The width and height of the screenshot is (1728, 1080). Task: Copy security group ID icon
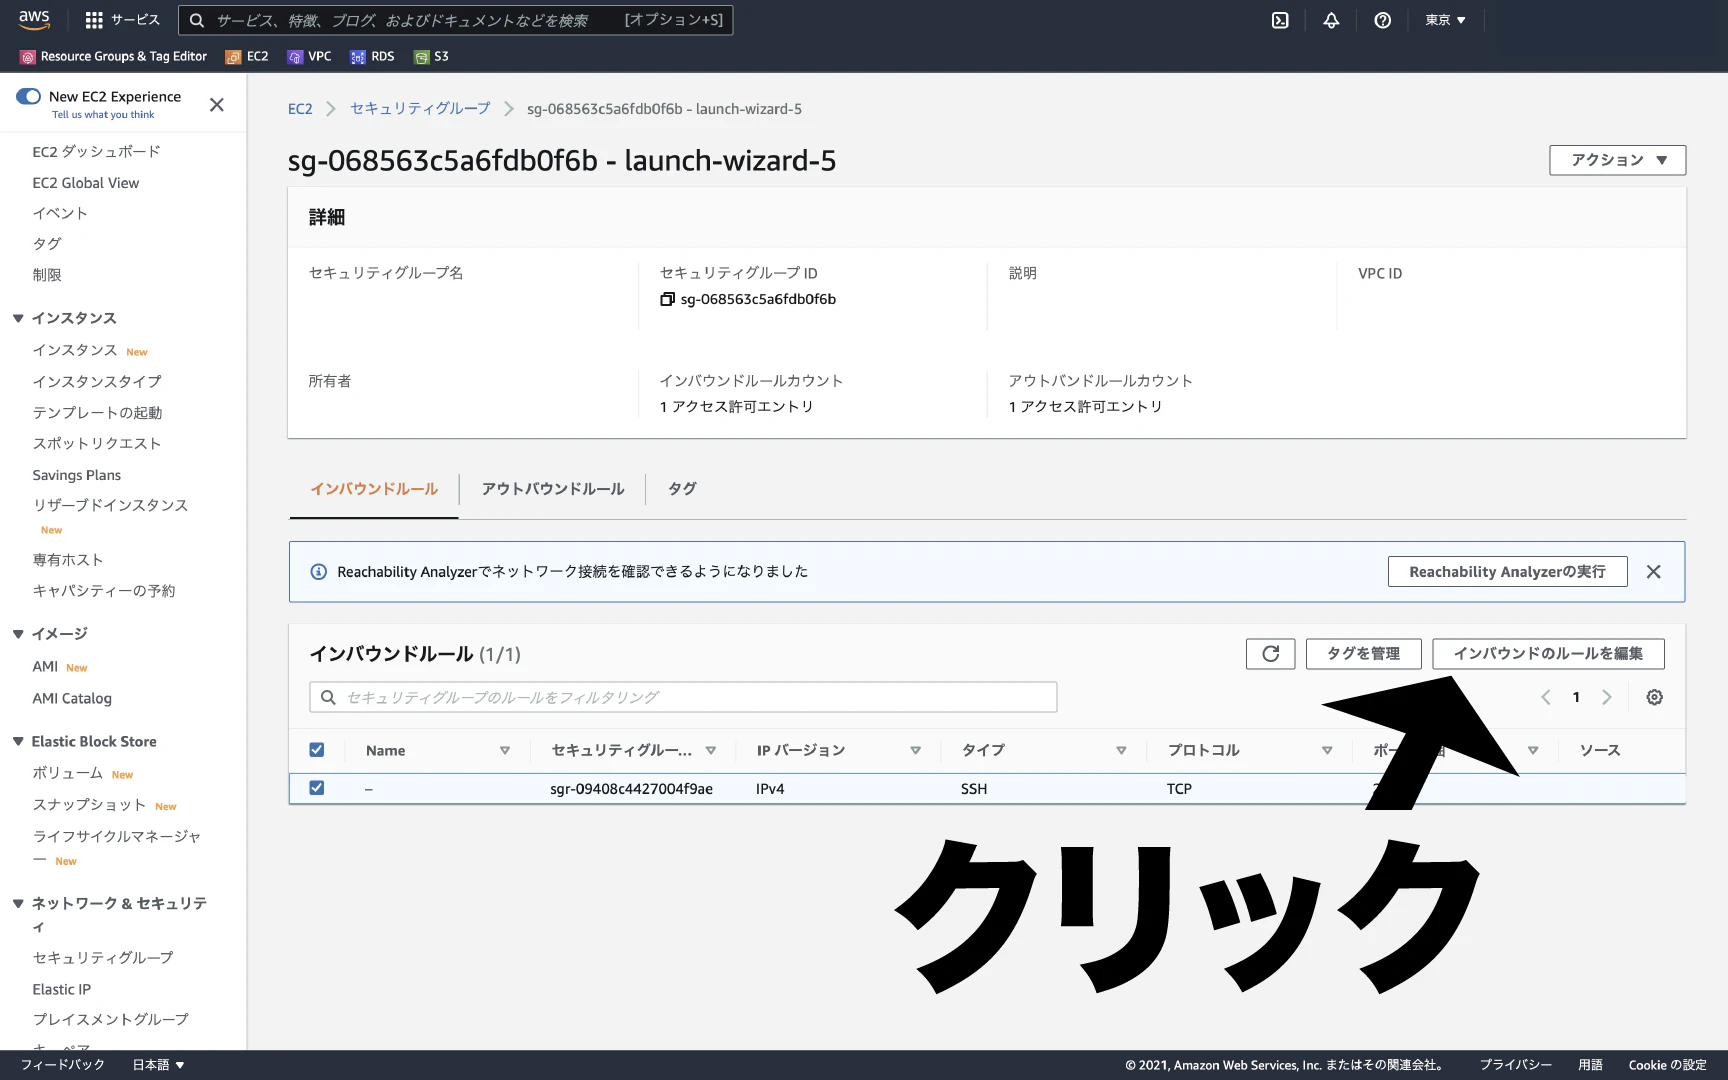(667, 299)
